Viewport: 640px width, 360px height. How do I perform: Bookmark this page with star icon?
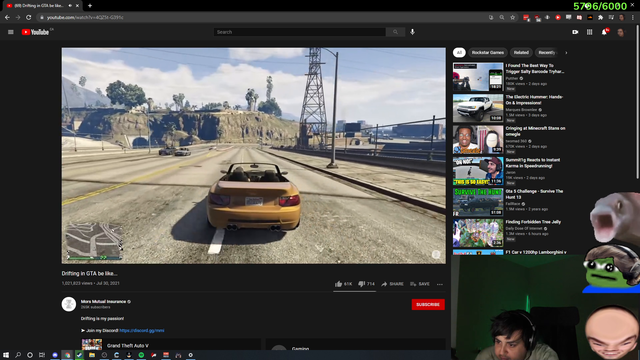[x=513, y=17]
